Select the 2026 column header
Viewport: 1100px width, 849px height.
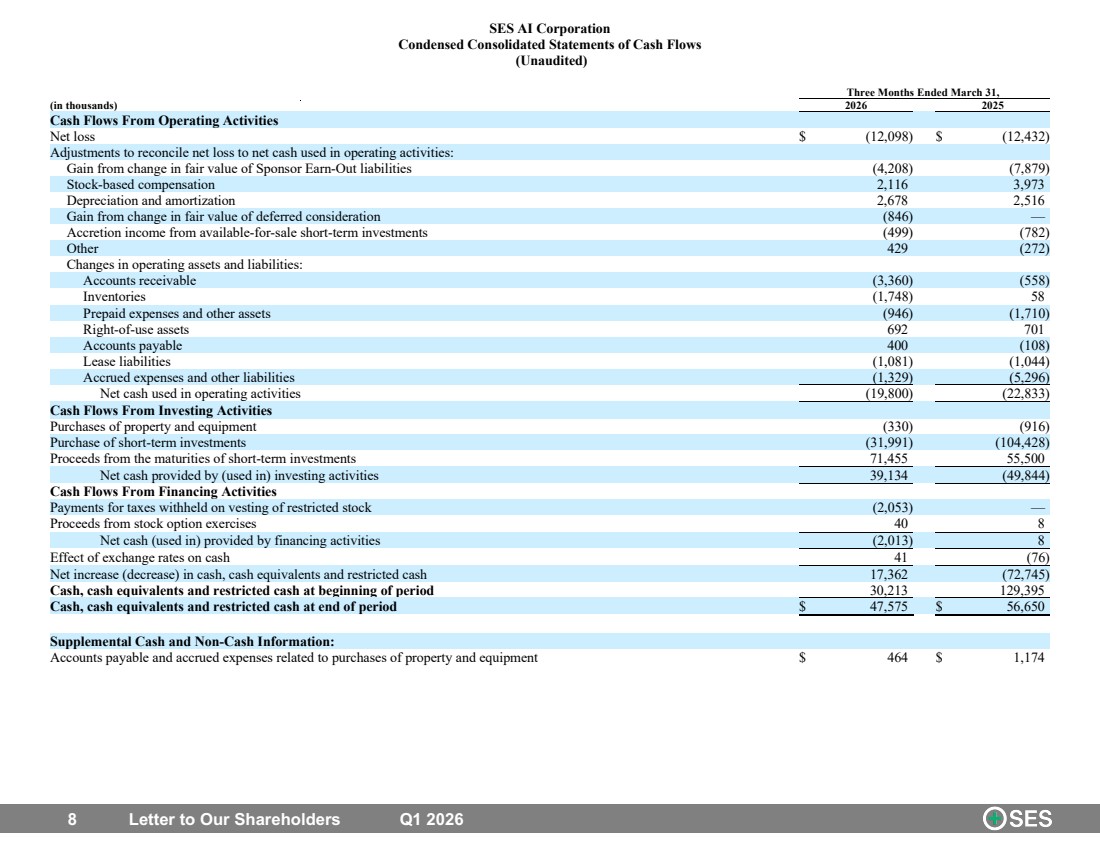point(855,105)
